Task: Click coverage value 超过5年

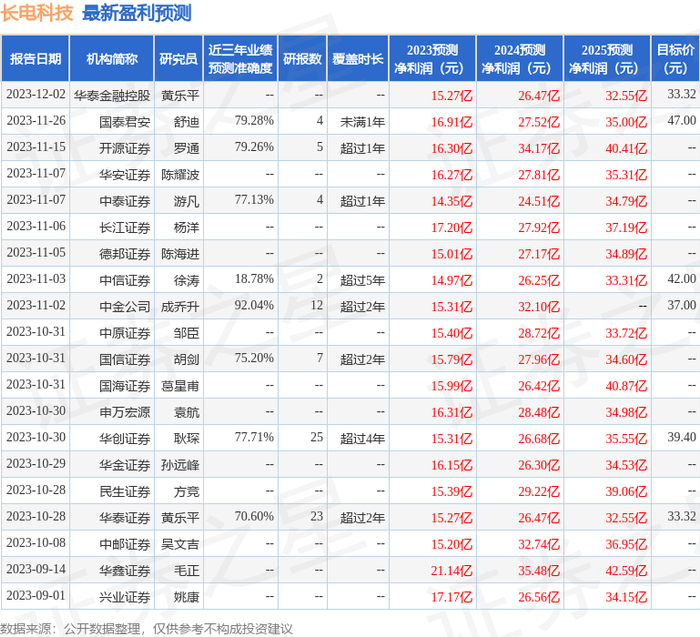Action: click(362, 280)
